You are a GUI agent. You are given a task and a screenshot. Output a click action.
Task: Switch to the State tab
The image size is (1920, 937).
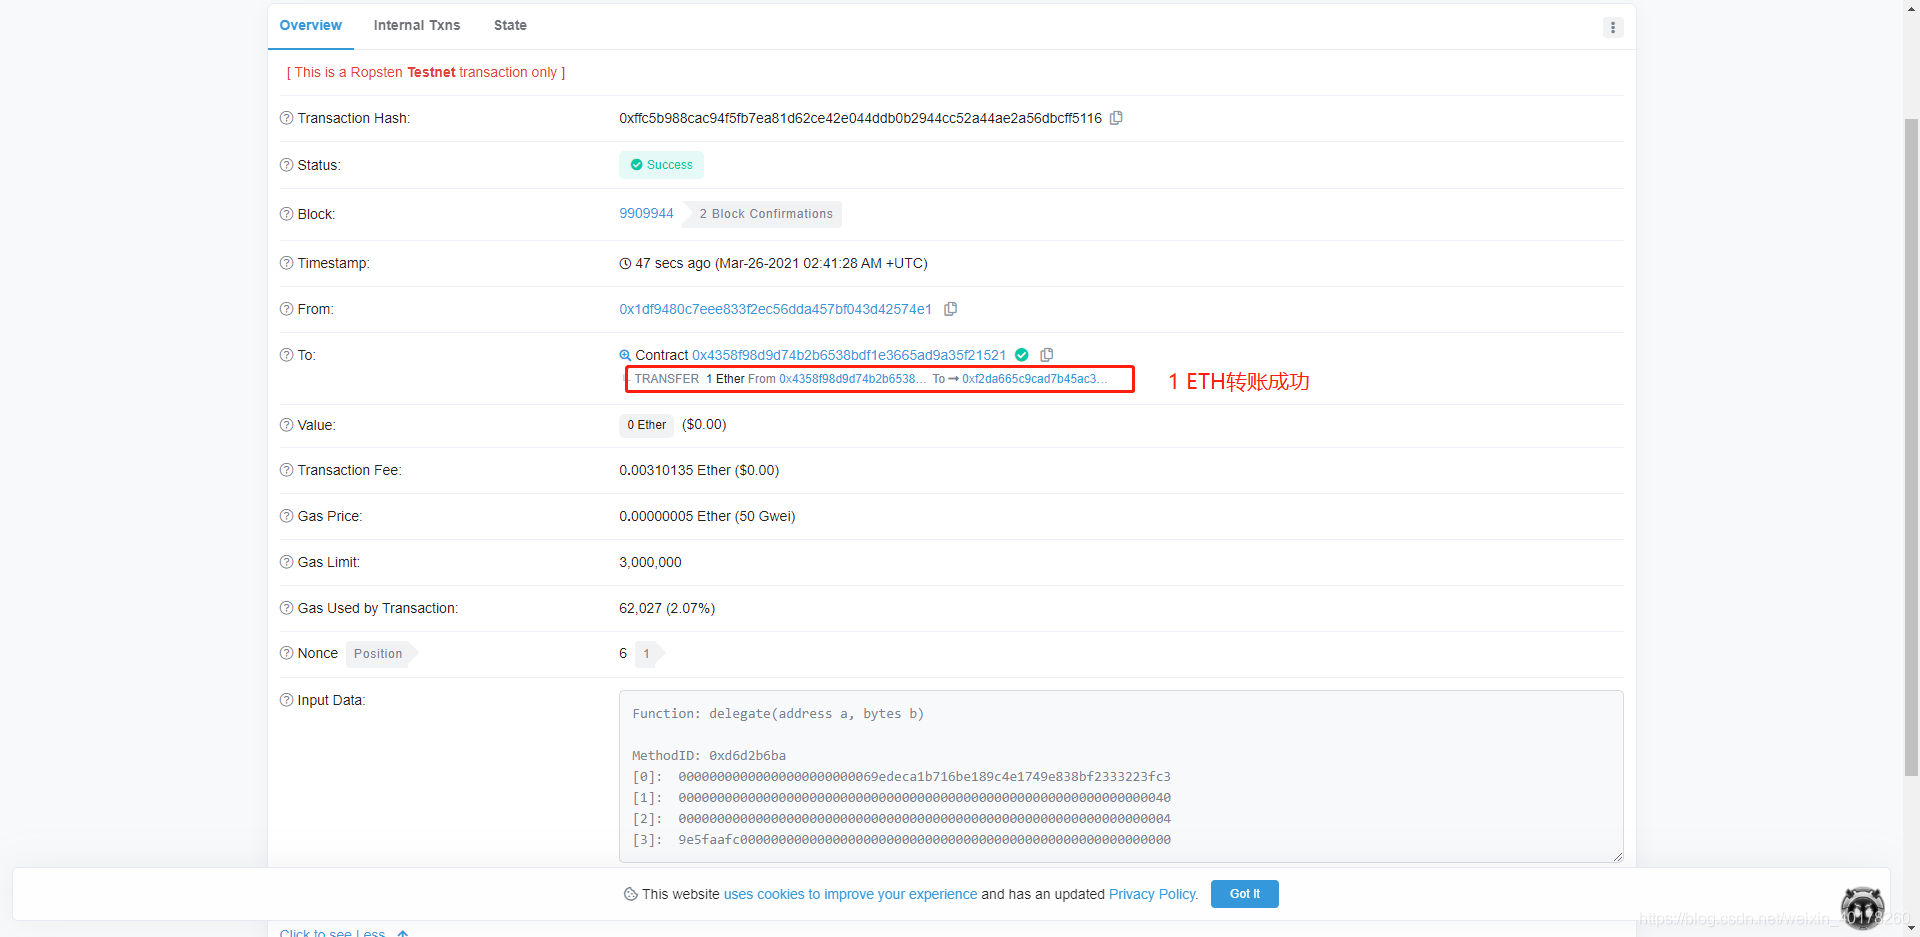point(510,25)
